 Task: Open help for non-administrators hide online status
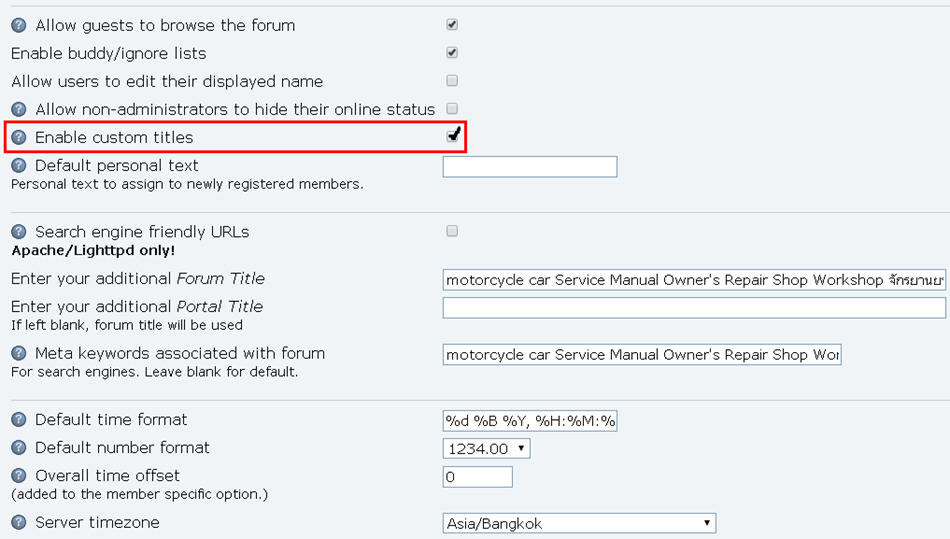pyautogui.click(x=19, y=109)
